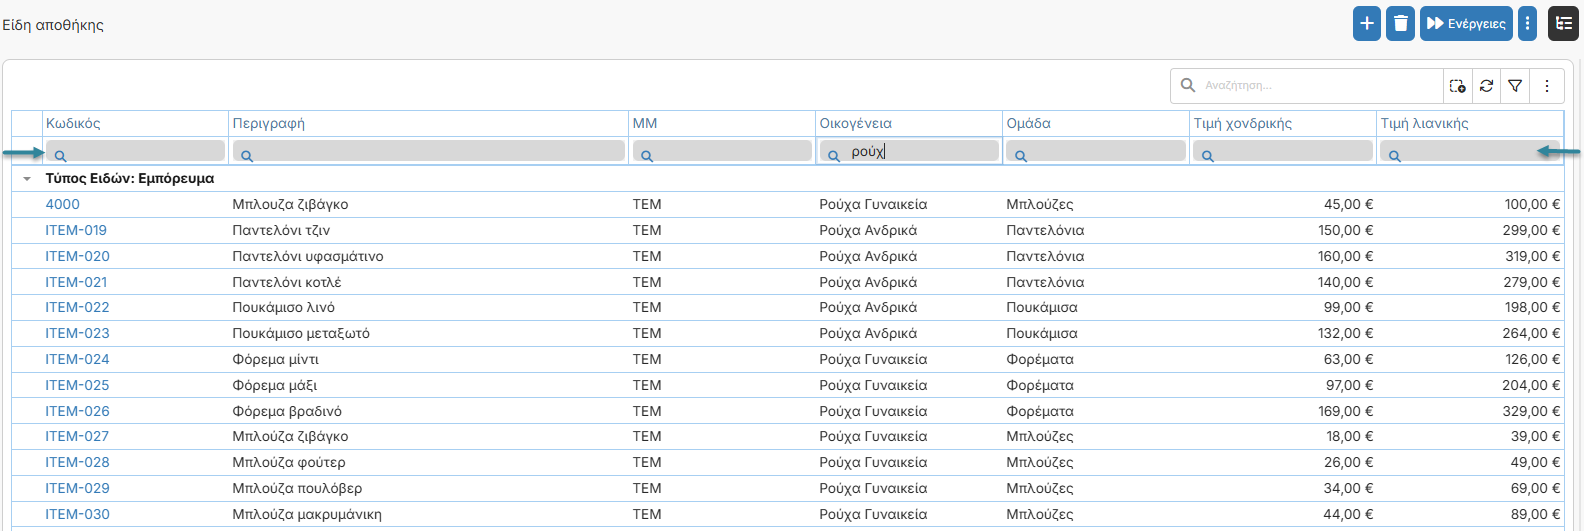The width and height of the screenshot is (1584, 531).
Task: Click the trash delete button
Action: click(1401, 23)
